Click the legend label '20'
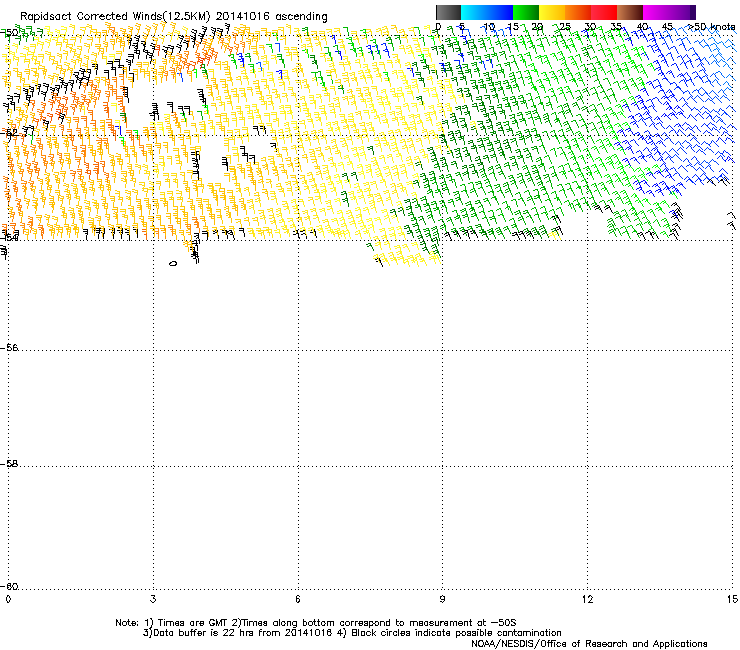Image resolution: width=740 pixels, height=650 pixels. [538, 27]
